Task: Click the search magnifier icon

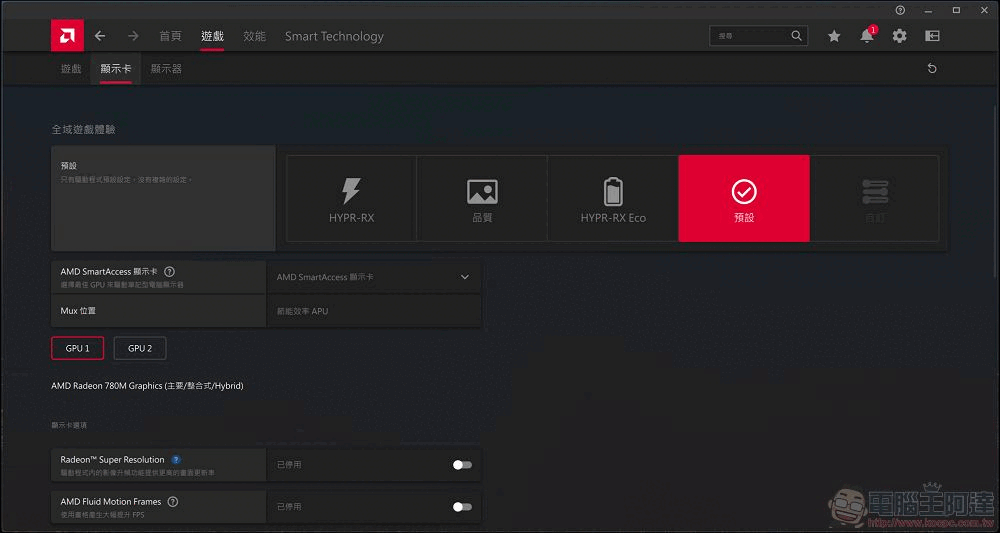Action: [x=797, y=36]
